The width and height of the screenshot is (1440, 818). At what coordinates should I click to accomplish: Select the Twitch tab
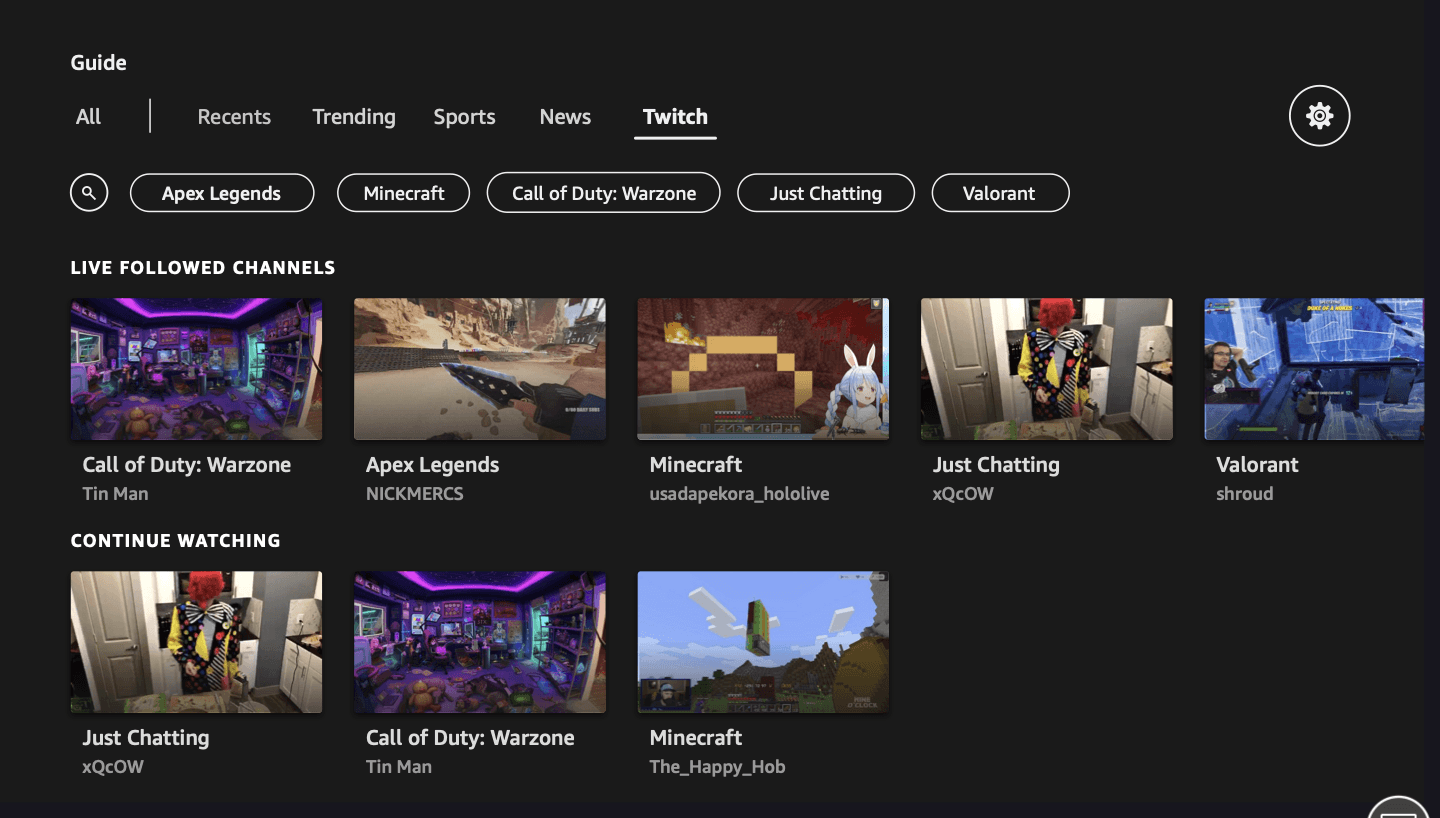tap(675, 117)
